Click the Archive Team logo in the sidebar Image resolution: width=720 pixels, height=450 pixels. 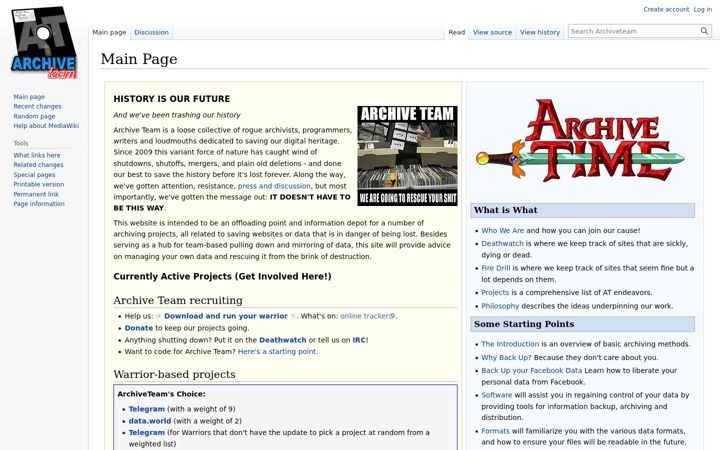coord(44,43)
